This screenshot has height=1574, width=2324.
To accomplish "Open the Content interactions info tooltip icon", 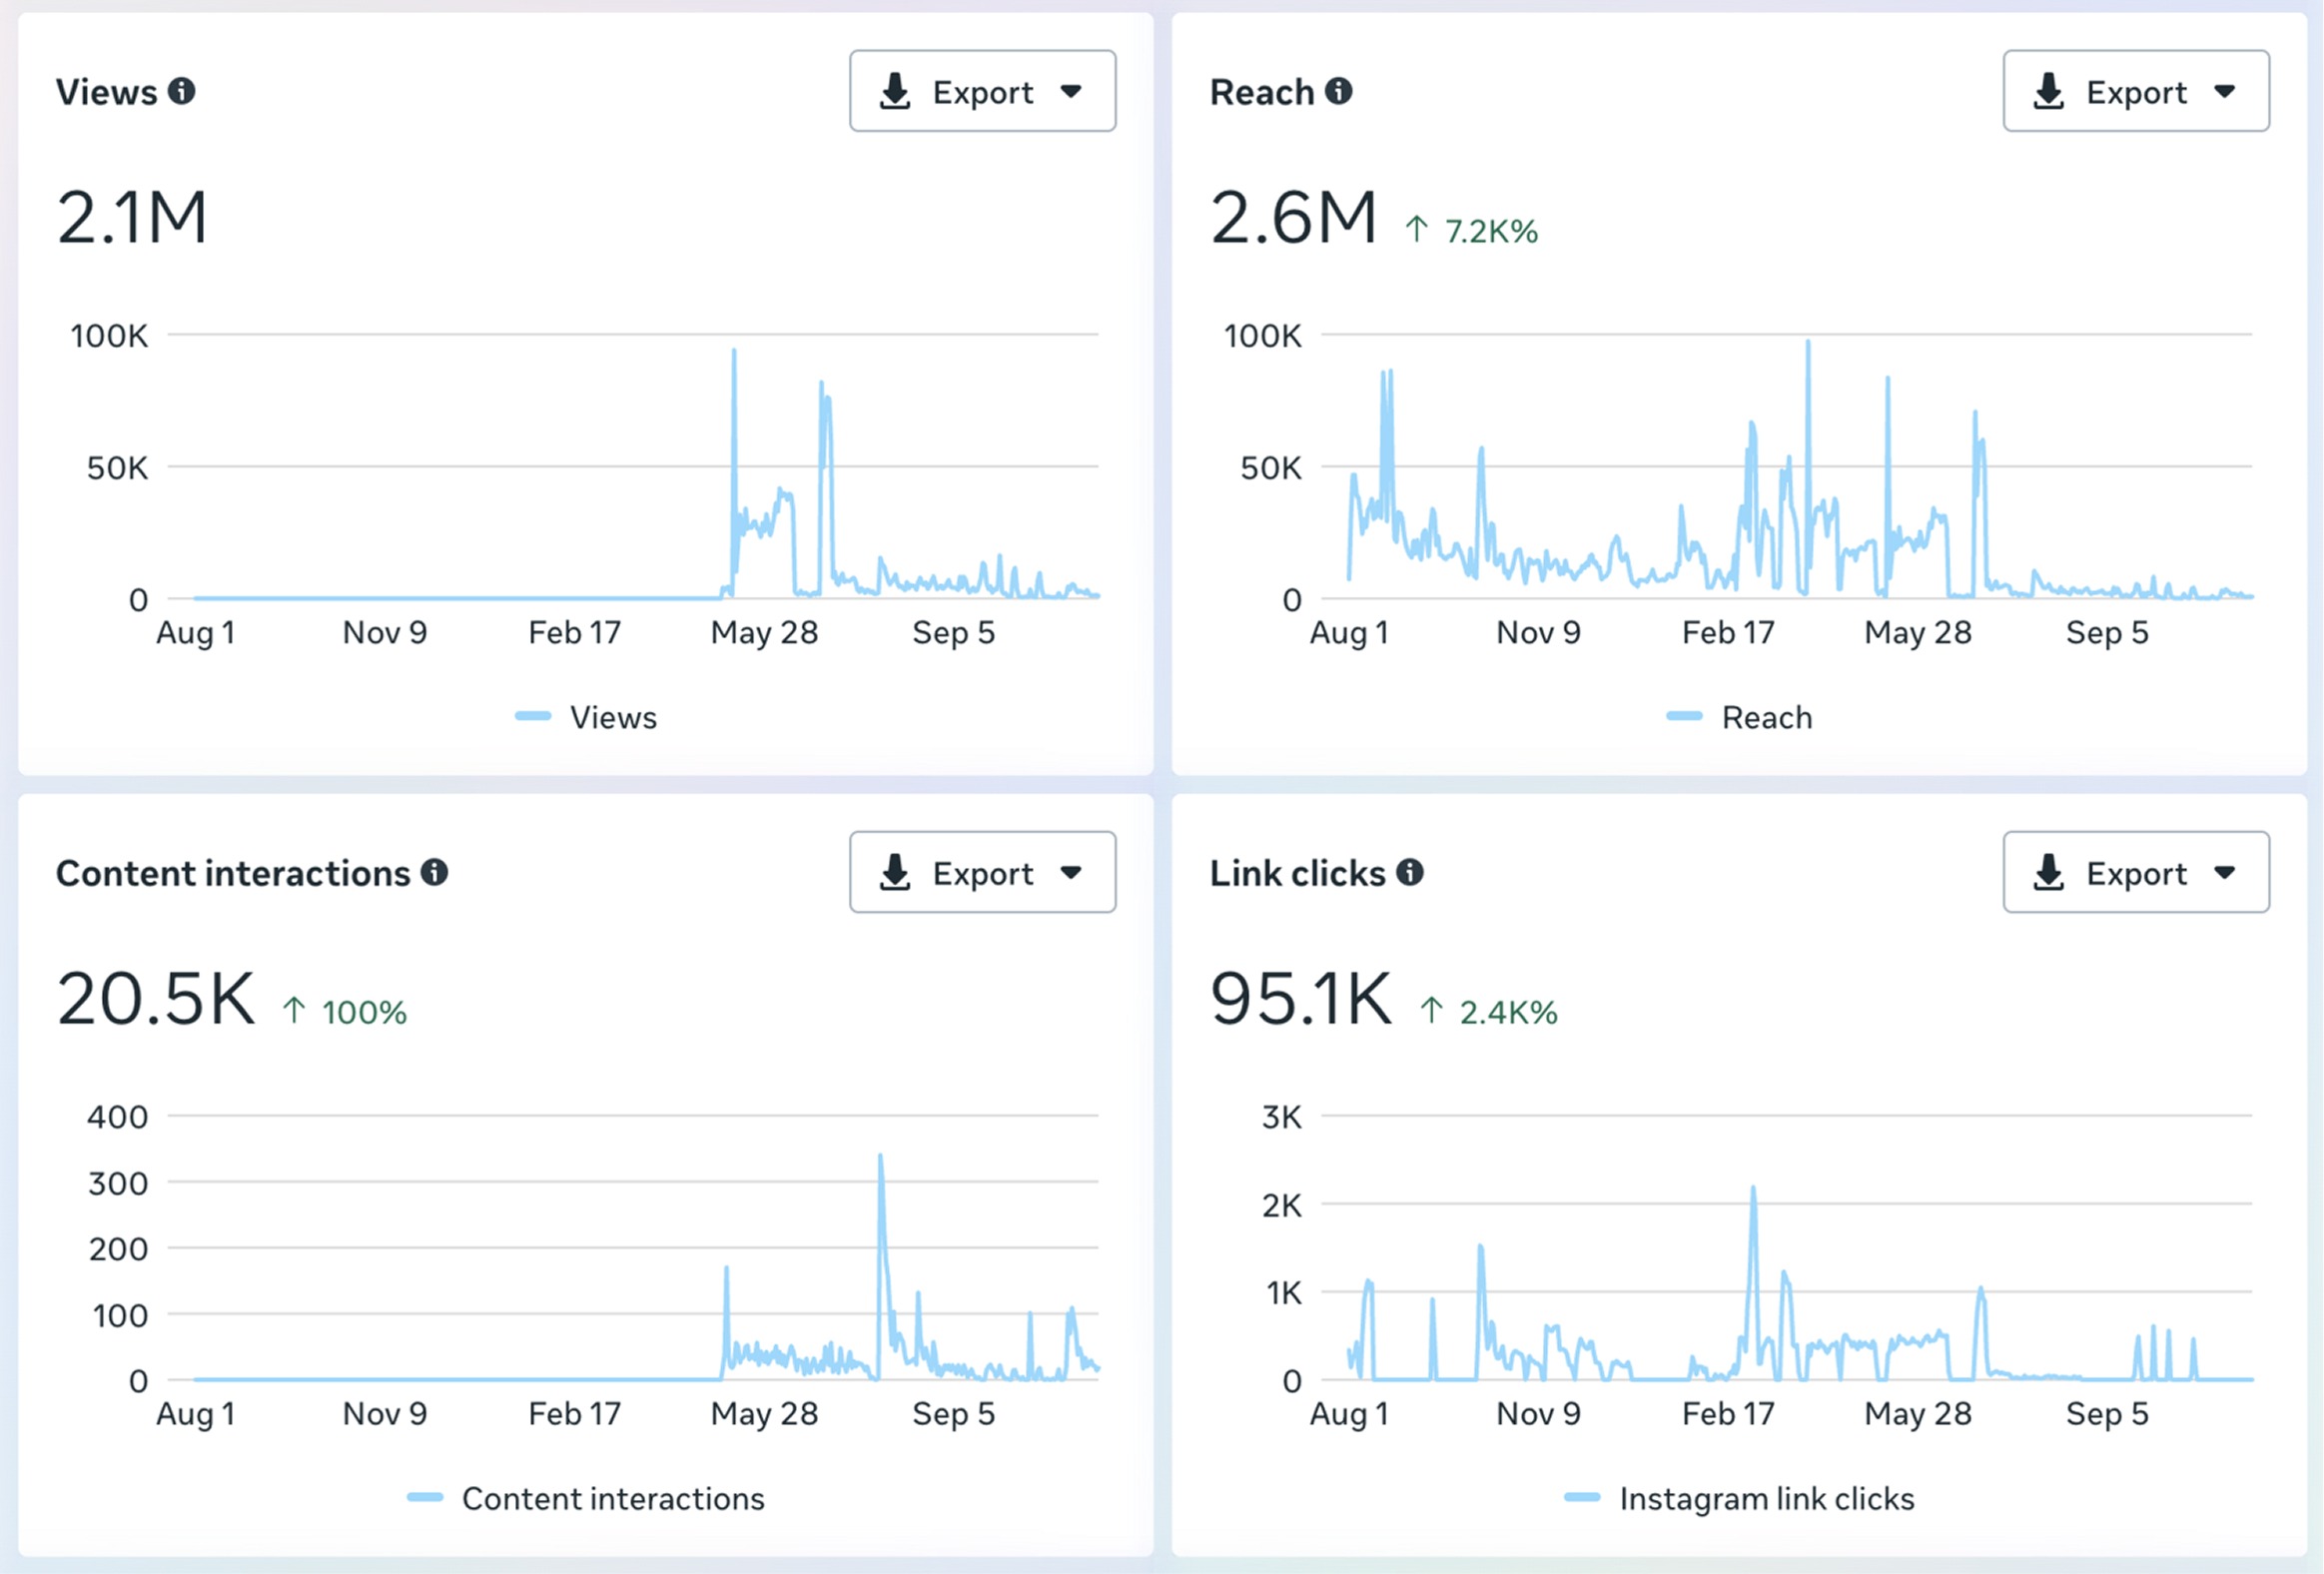I will (434, 872).
